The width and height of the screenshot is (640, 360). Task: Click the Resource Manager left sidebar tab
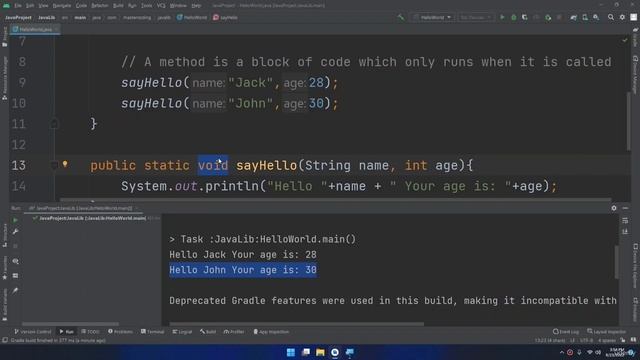[x=5, y=78]
